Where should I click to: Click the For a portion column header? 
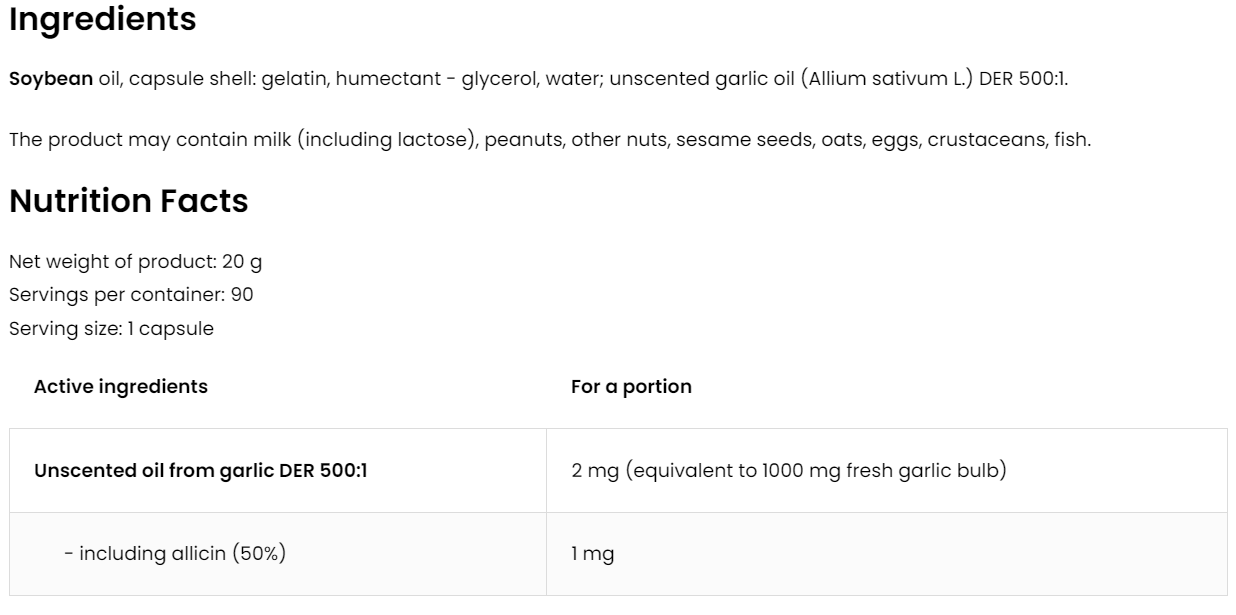[631, 387]
